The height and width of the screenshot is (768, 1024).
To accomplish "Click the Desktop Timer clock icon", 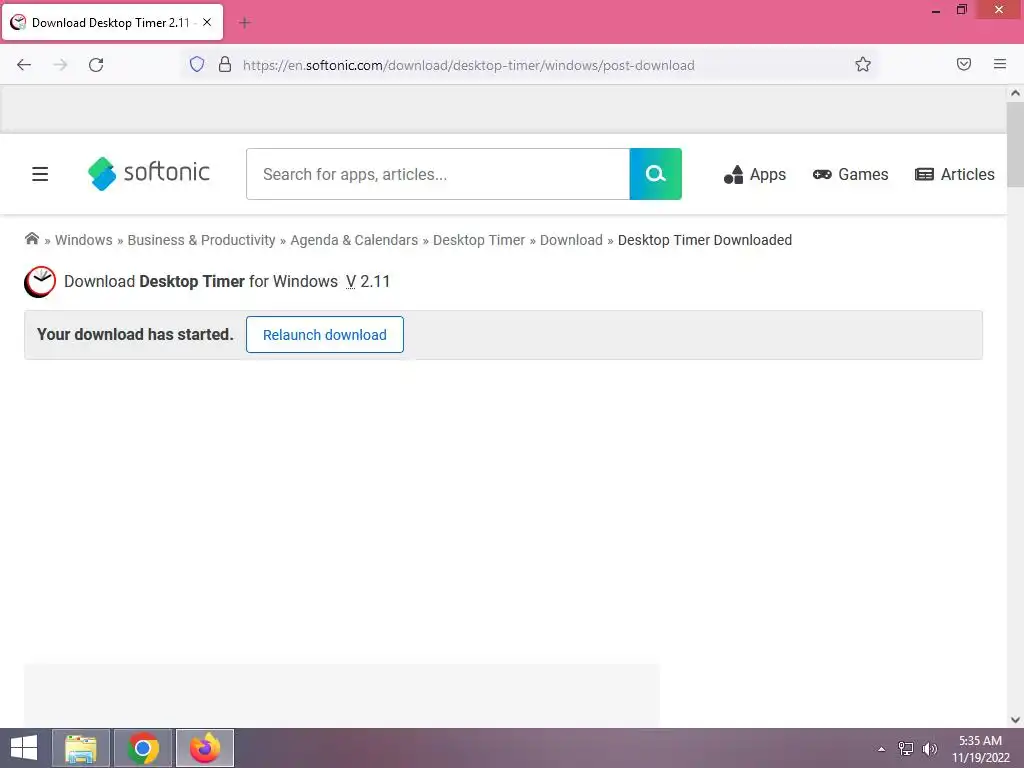I will coord(40,281).
